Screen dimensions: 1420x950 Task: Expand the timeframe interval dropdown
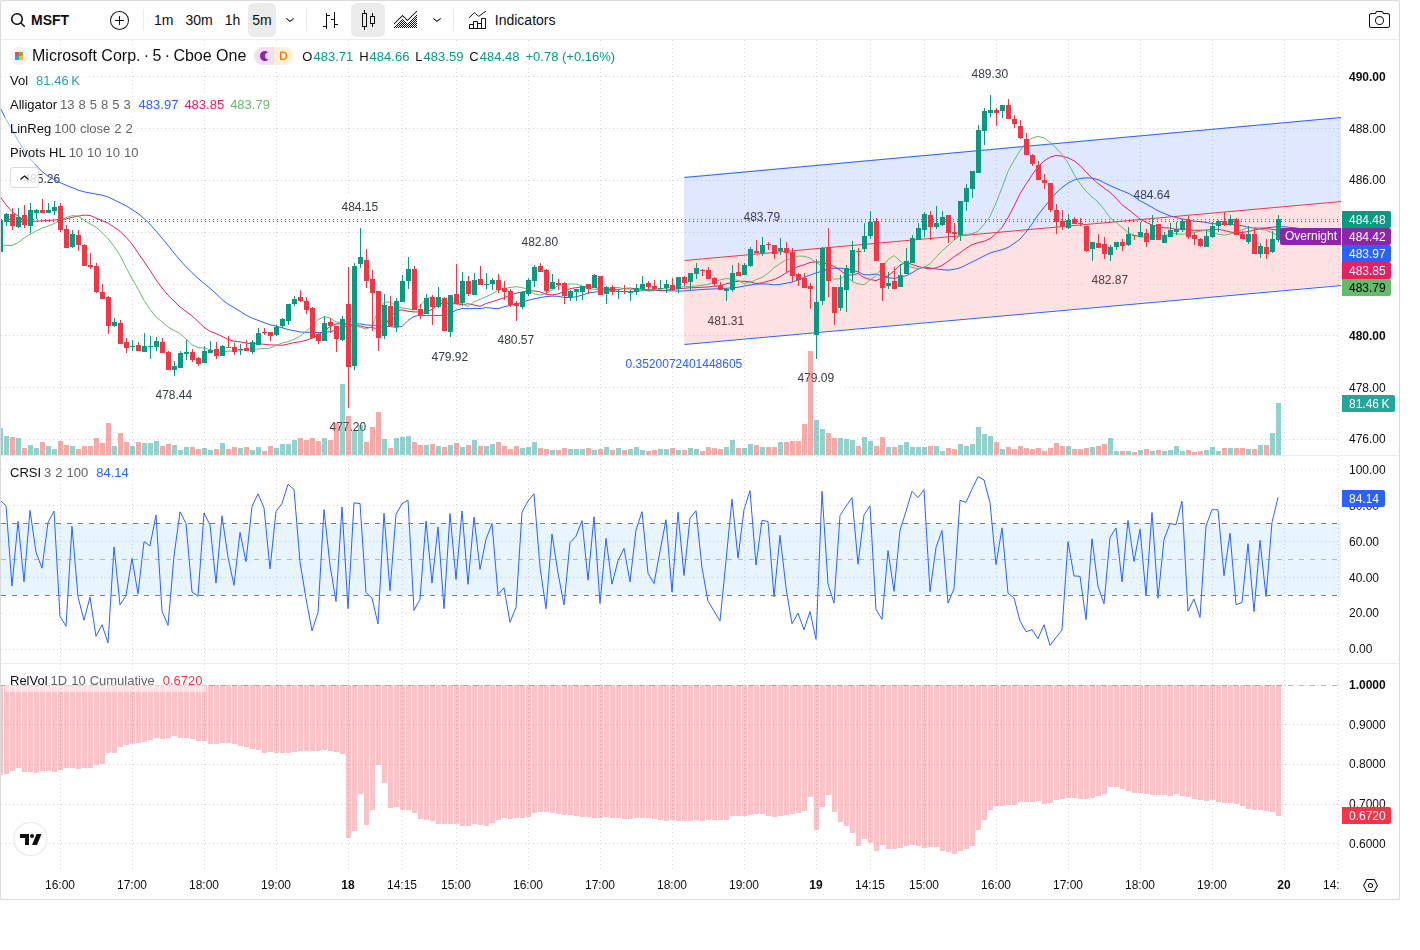[290, 20]
